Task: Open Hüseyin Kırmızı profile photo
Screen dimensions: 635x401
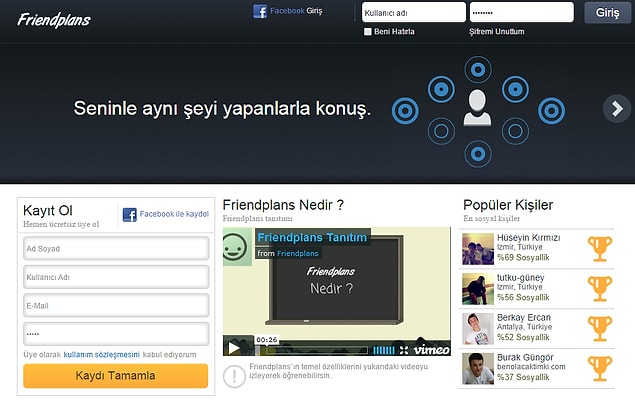Action: pyautogui.click(x=478, y=249)
